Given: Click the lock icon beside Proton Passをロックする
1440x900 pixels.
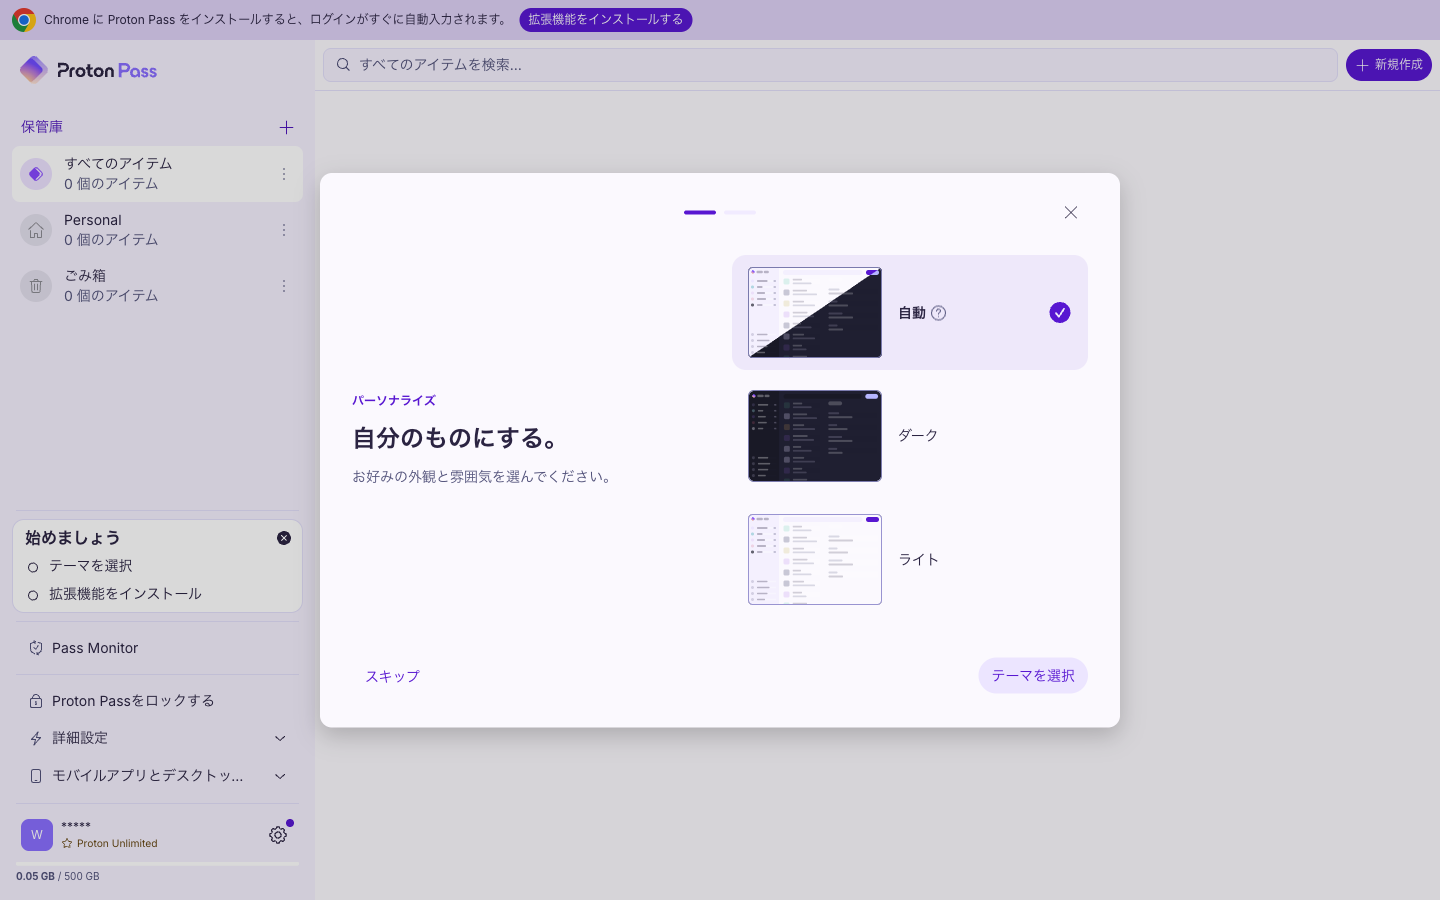Looking at the screenshot, I should coord(36,701).
